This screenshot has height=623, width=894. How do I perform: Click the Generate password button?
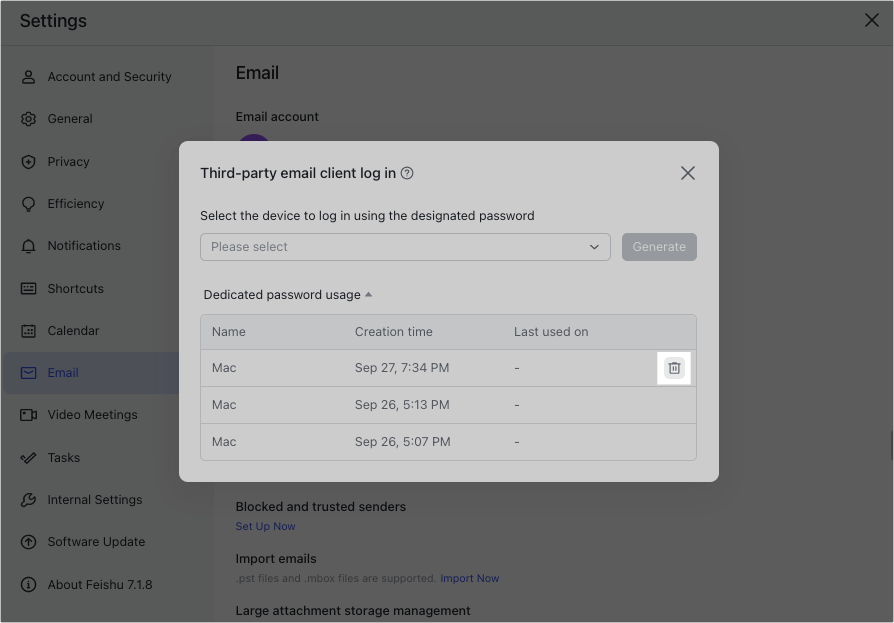(659, 246)
